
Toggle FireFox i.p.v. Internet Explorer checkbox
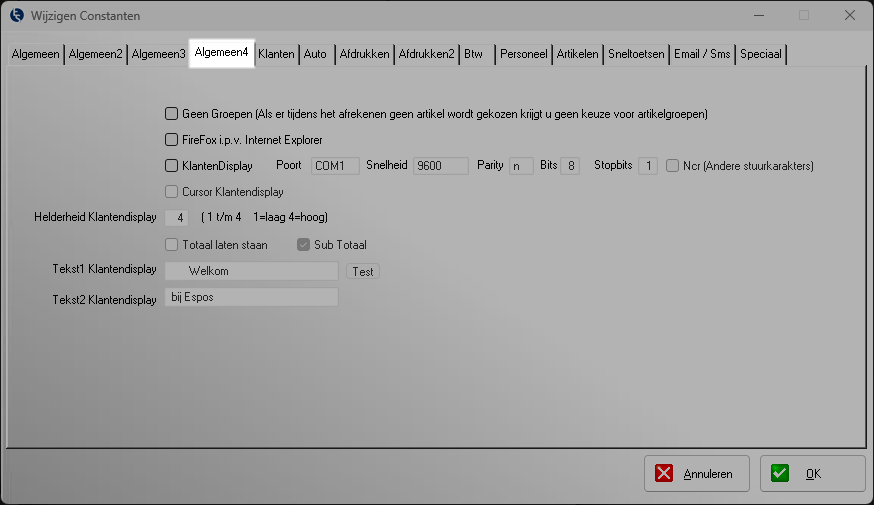(x=172, y=140)
